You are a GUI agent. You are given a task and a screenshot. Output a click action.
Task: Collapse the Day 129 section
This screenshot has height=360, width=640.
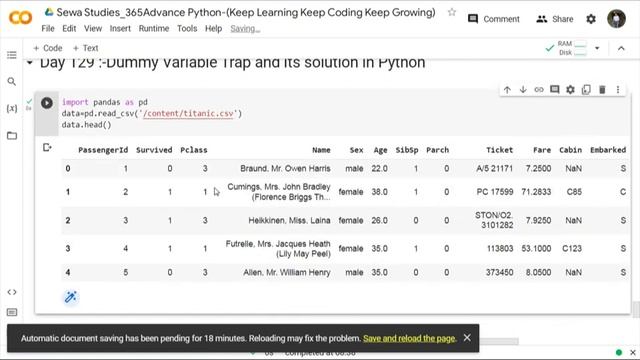(29, 63)
